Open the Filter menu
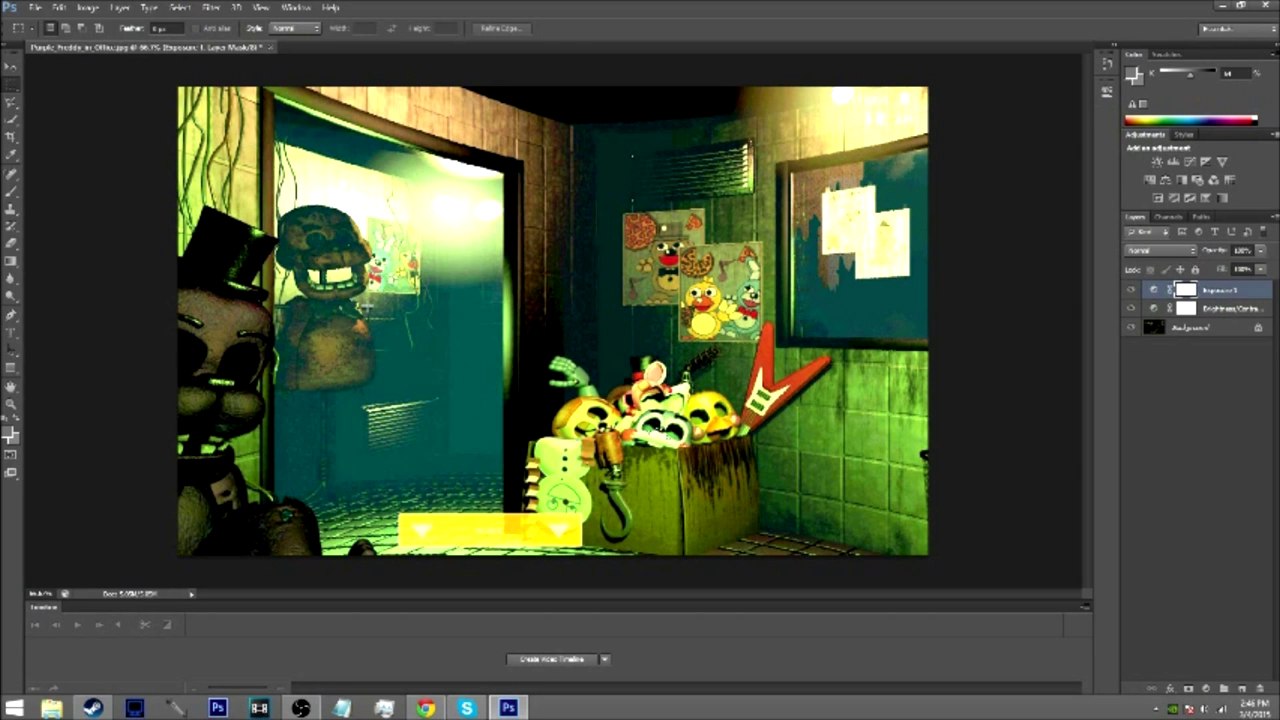Viewport: 1280px width, 720px height. (211, 7)
